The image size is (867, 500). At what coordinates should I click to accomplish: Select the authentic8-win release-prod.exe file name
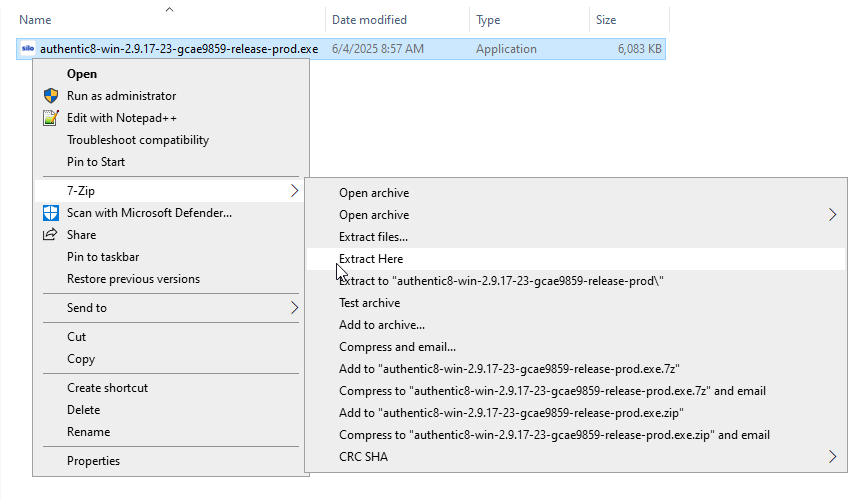(x=179, y=49)
